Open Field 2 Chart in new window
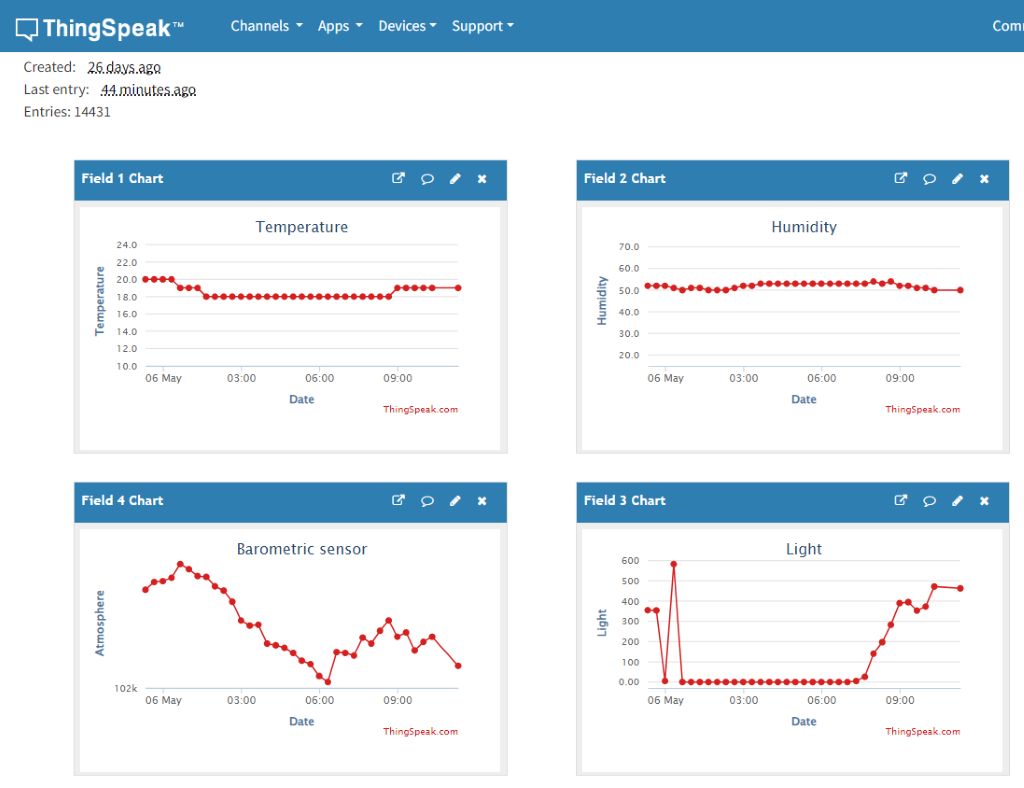The image size is (1024, 788). (901, 178)
